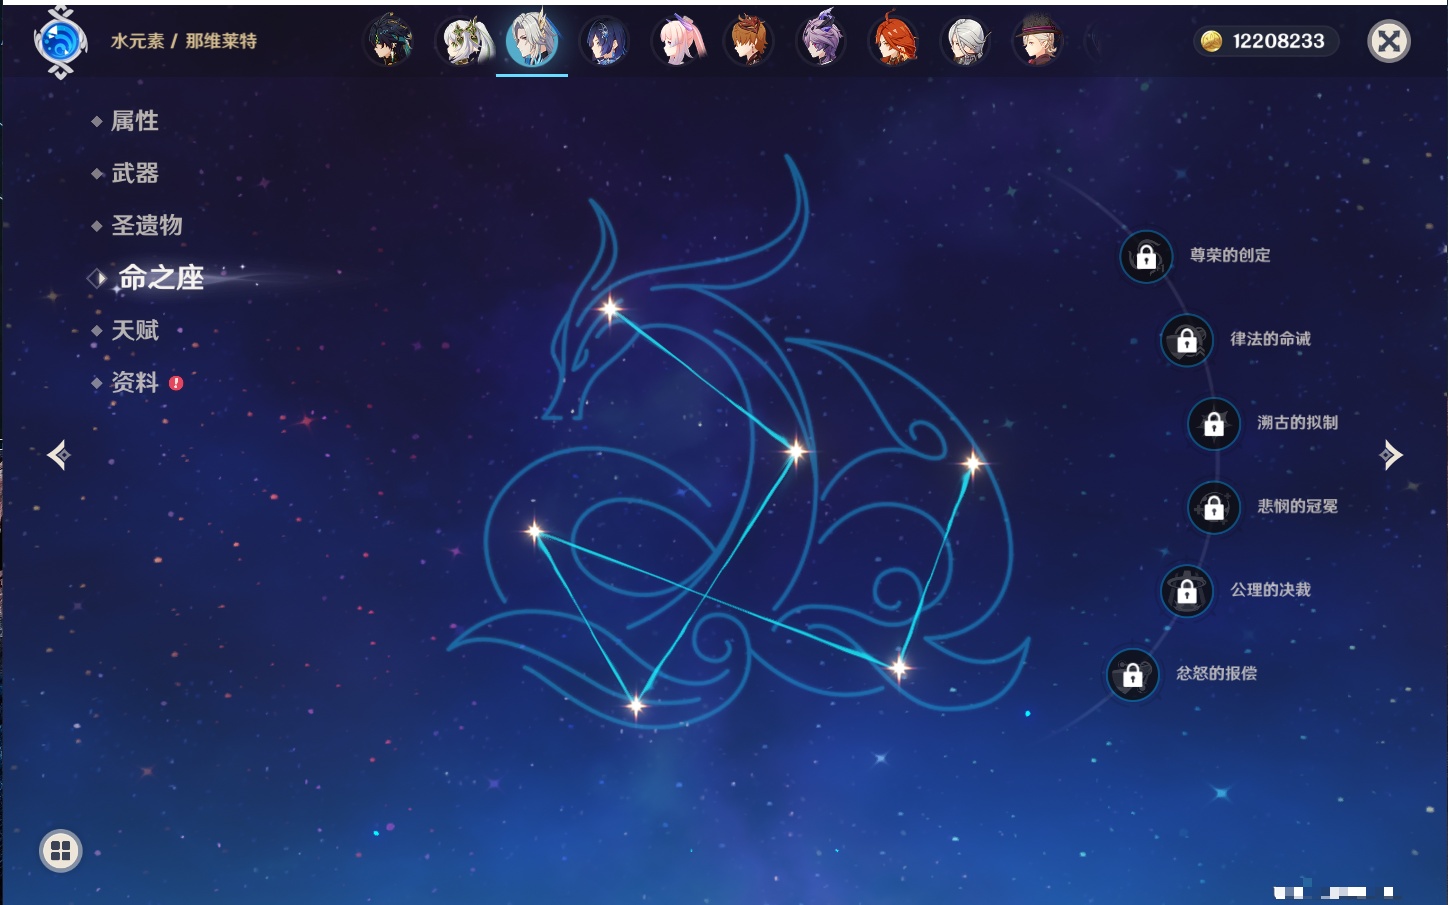This screenshot has height=905, width=1448.
Task: Go to the previous character with left arrow
Action: pos(59,455)
